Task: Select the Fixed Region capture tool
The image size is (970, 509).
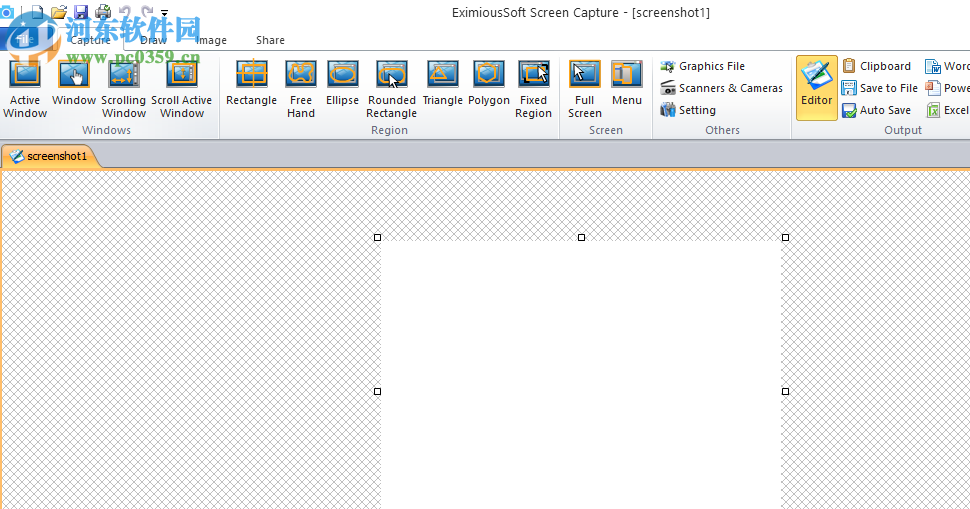Action: 533,89
